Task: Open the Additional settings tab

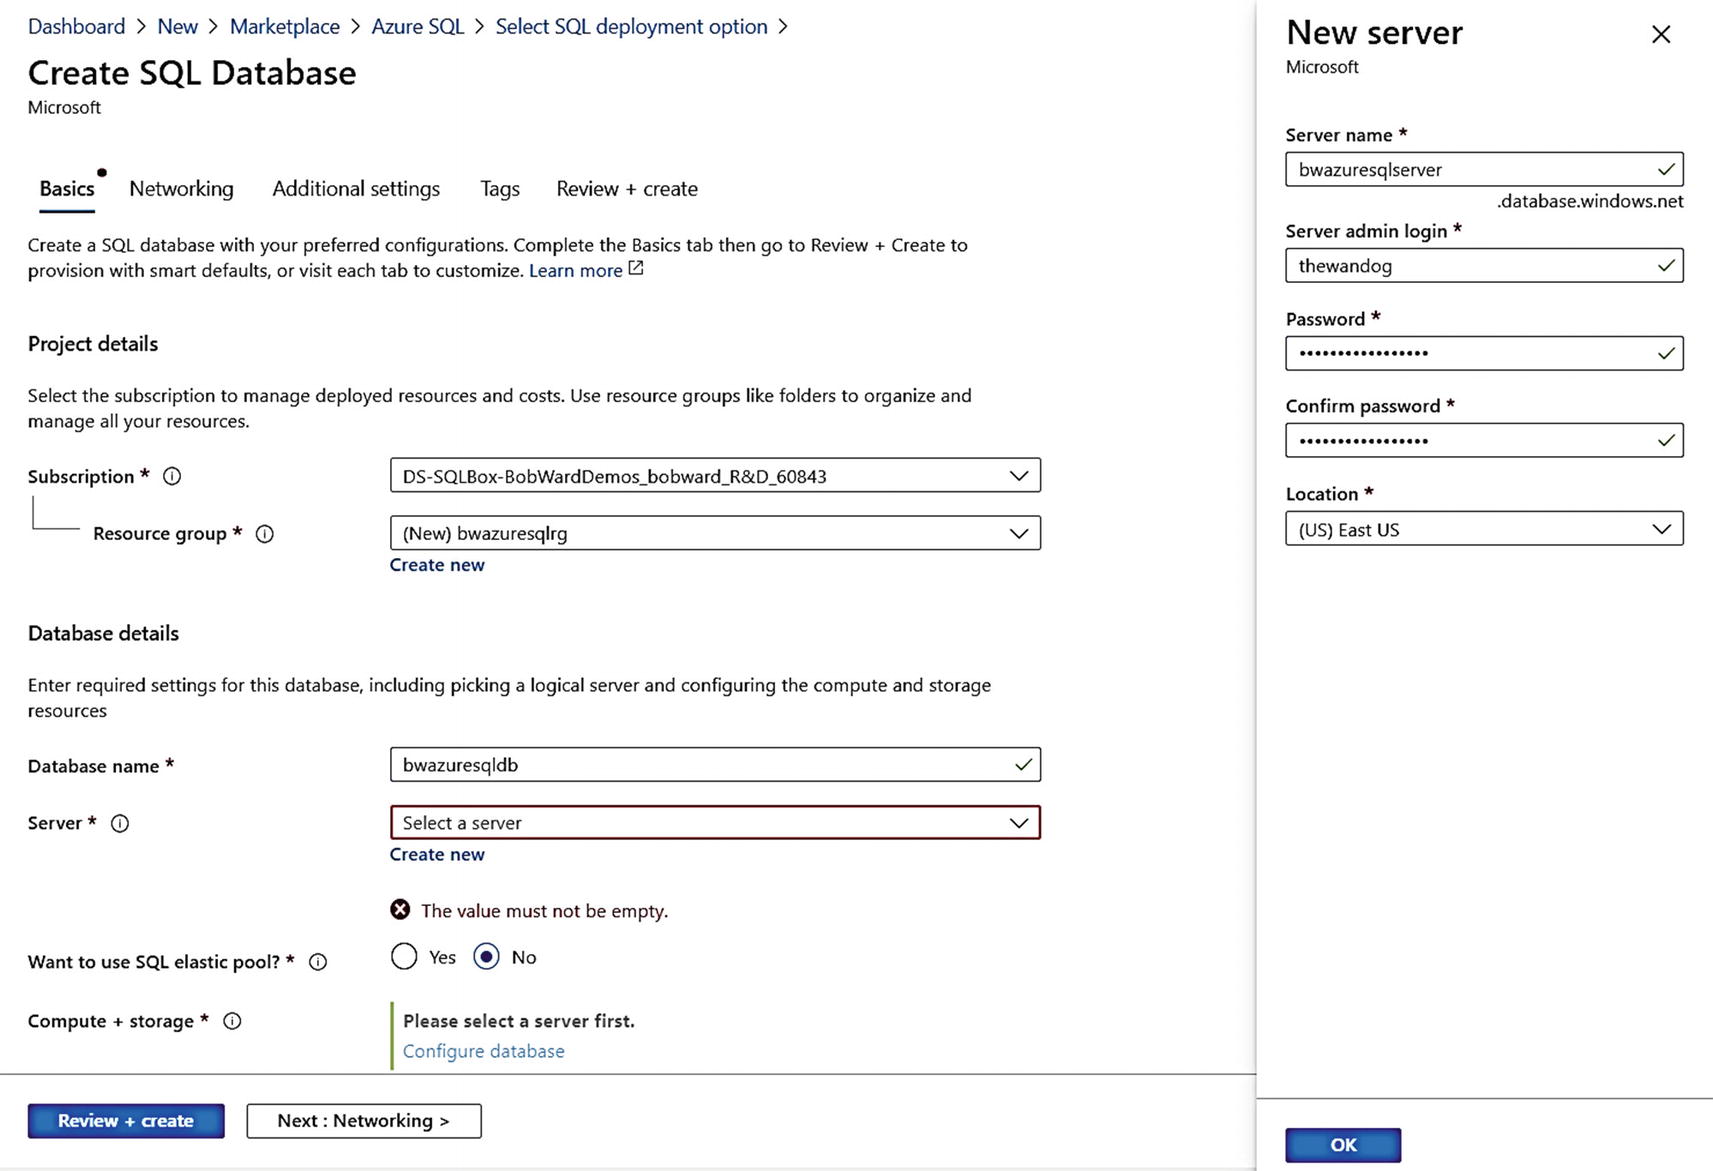Action: (x=356, y=189)
